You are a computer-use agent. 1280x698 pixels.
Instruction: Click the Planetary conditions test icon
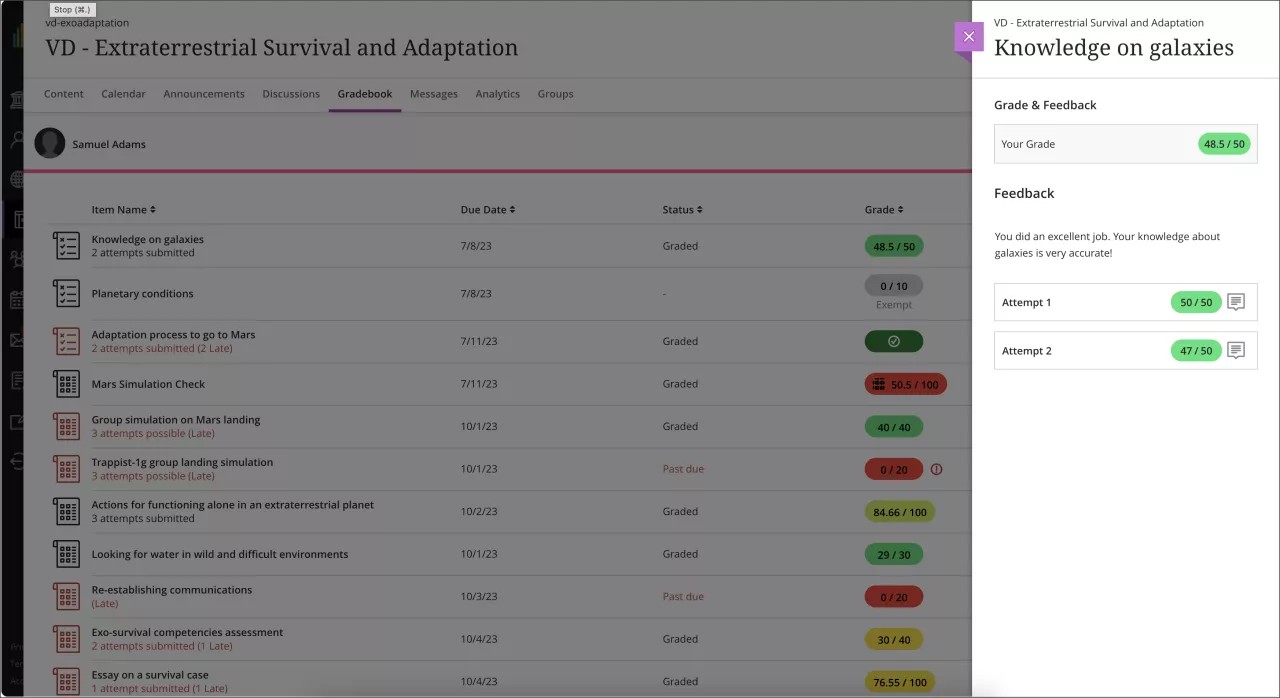66,294
